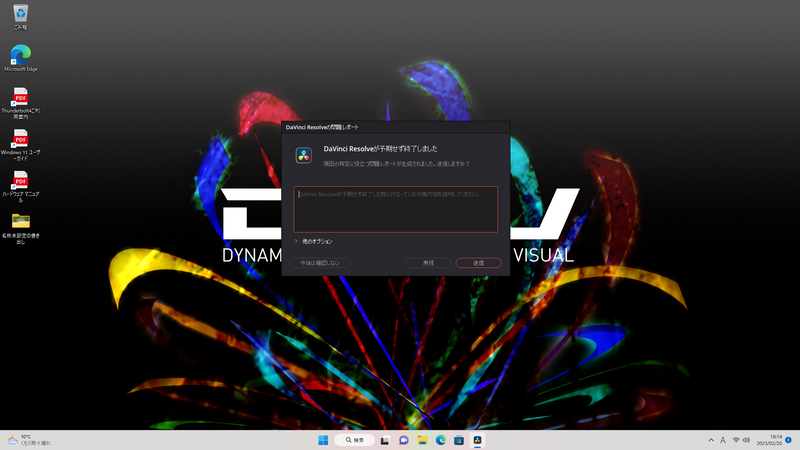
Task: Click the 今後は確認しない button
Action: coord(320,263)
